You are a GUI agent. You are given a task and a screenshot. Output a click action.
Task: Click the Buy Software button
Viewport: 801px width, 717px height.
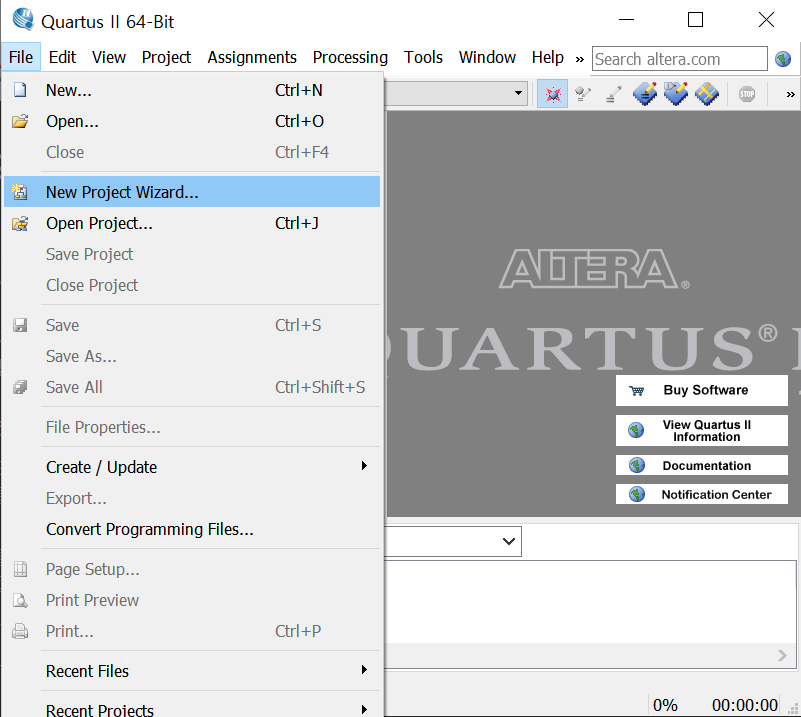tap(701, 391)
